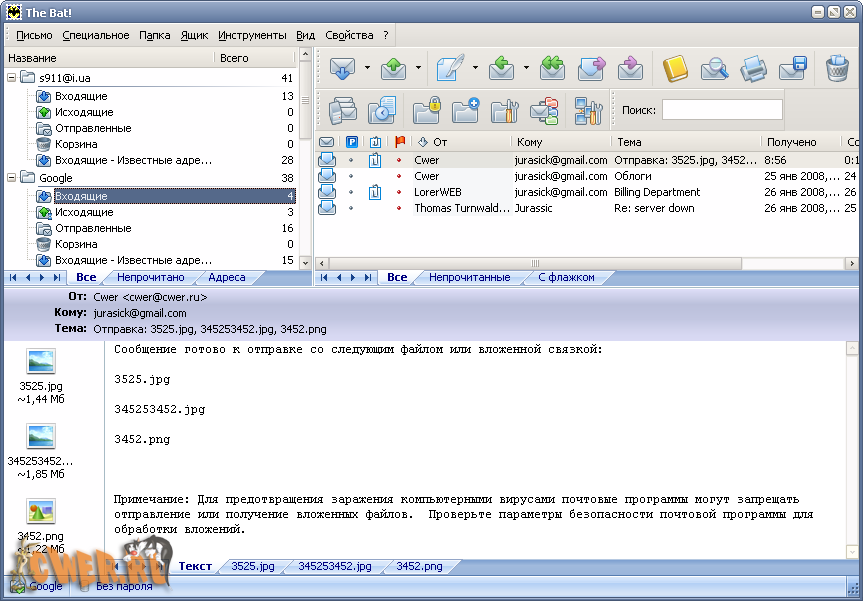Click the trash bin delete icon

[x=836, y=68]
